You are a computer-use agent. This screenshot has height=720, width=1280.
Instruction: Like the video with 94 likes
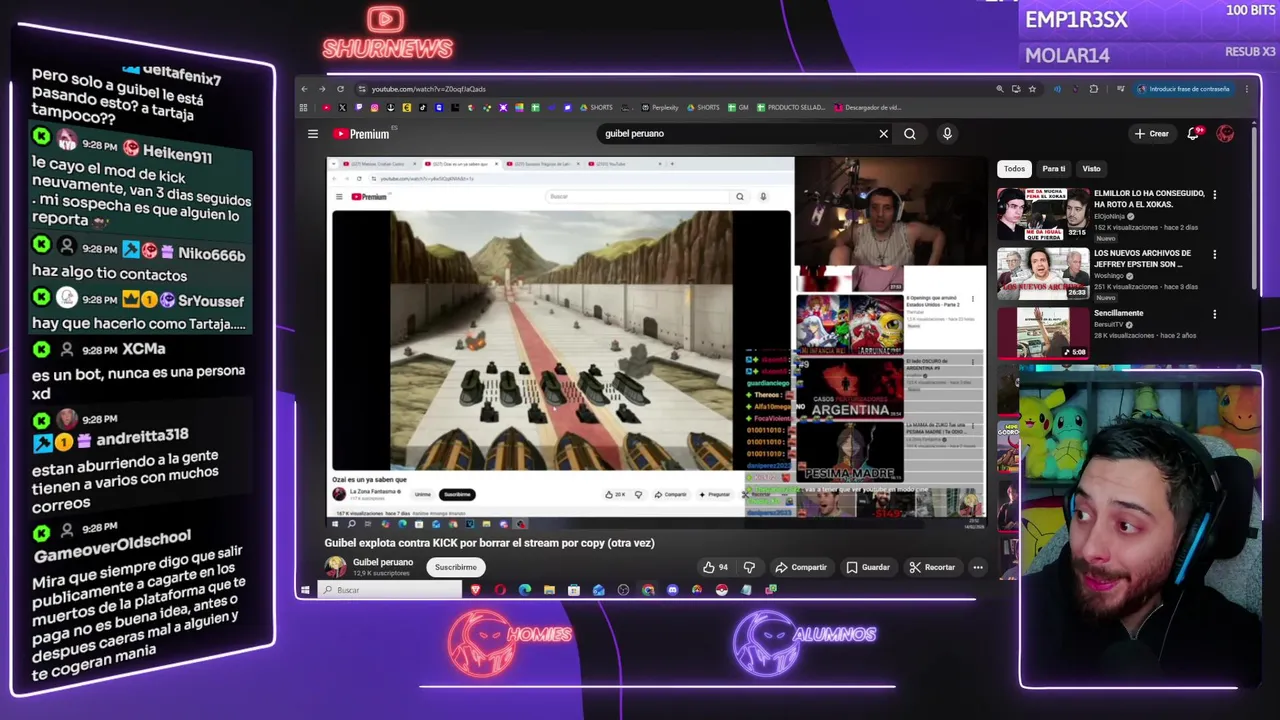tap(715, 567)
